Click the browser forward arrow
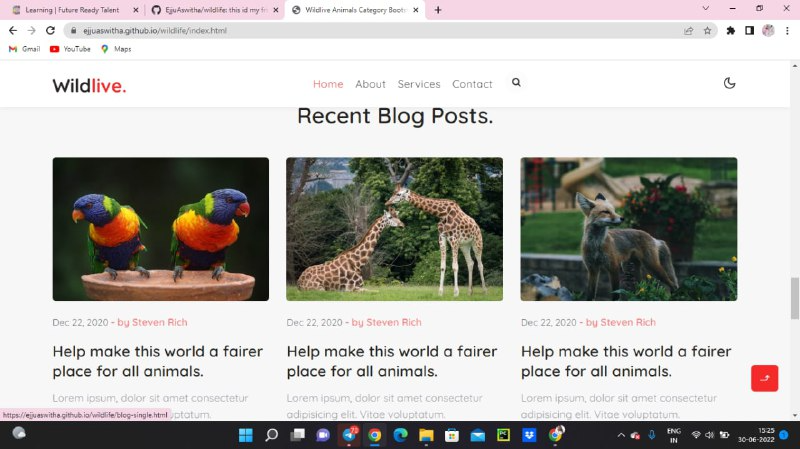Screen dimensions: 800x449 click(x=32, y=31)
